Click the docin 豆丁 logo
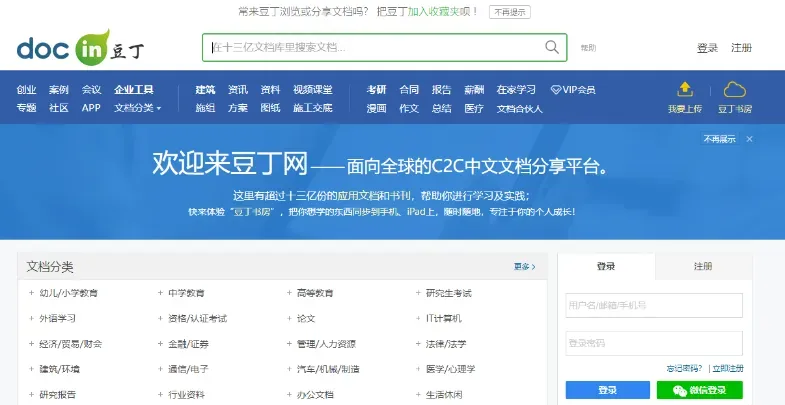The image size is (785, 405). point(81,48)
